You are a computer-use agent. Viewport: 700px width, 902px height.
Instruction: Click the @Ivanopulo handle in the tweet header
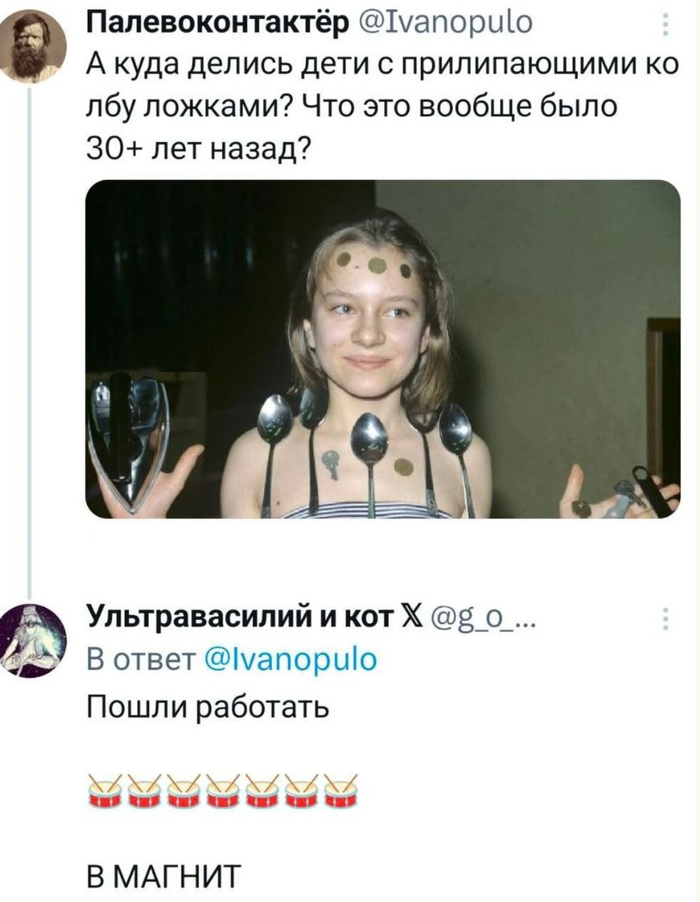coord(446,24)
